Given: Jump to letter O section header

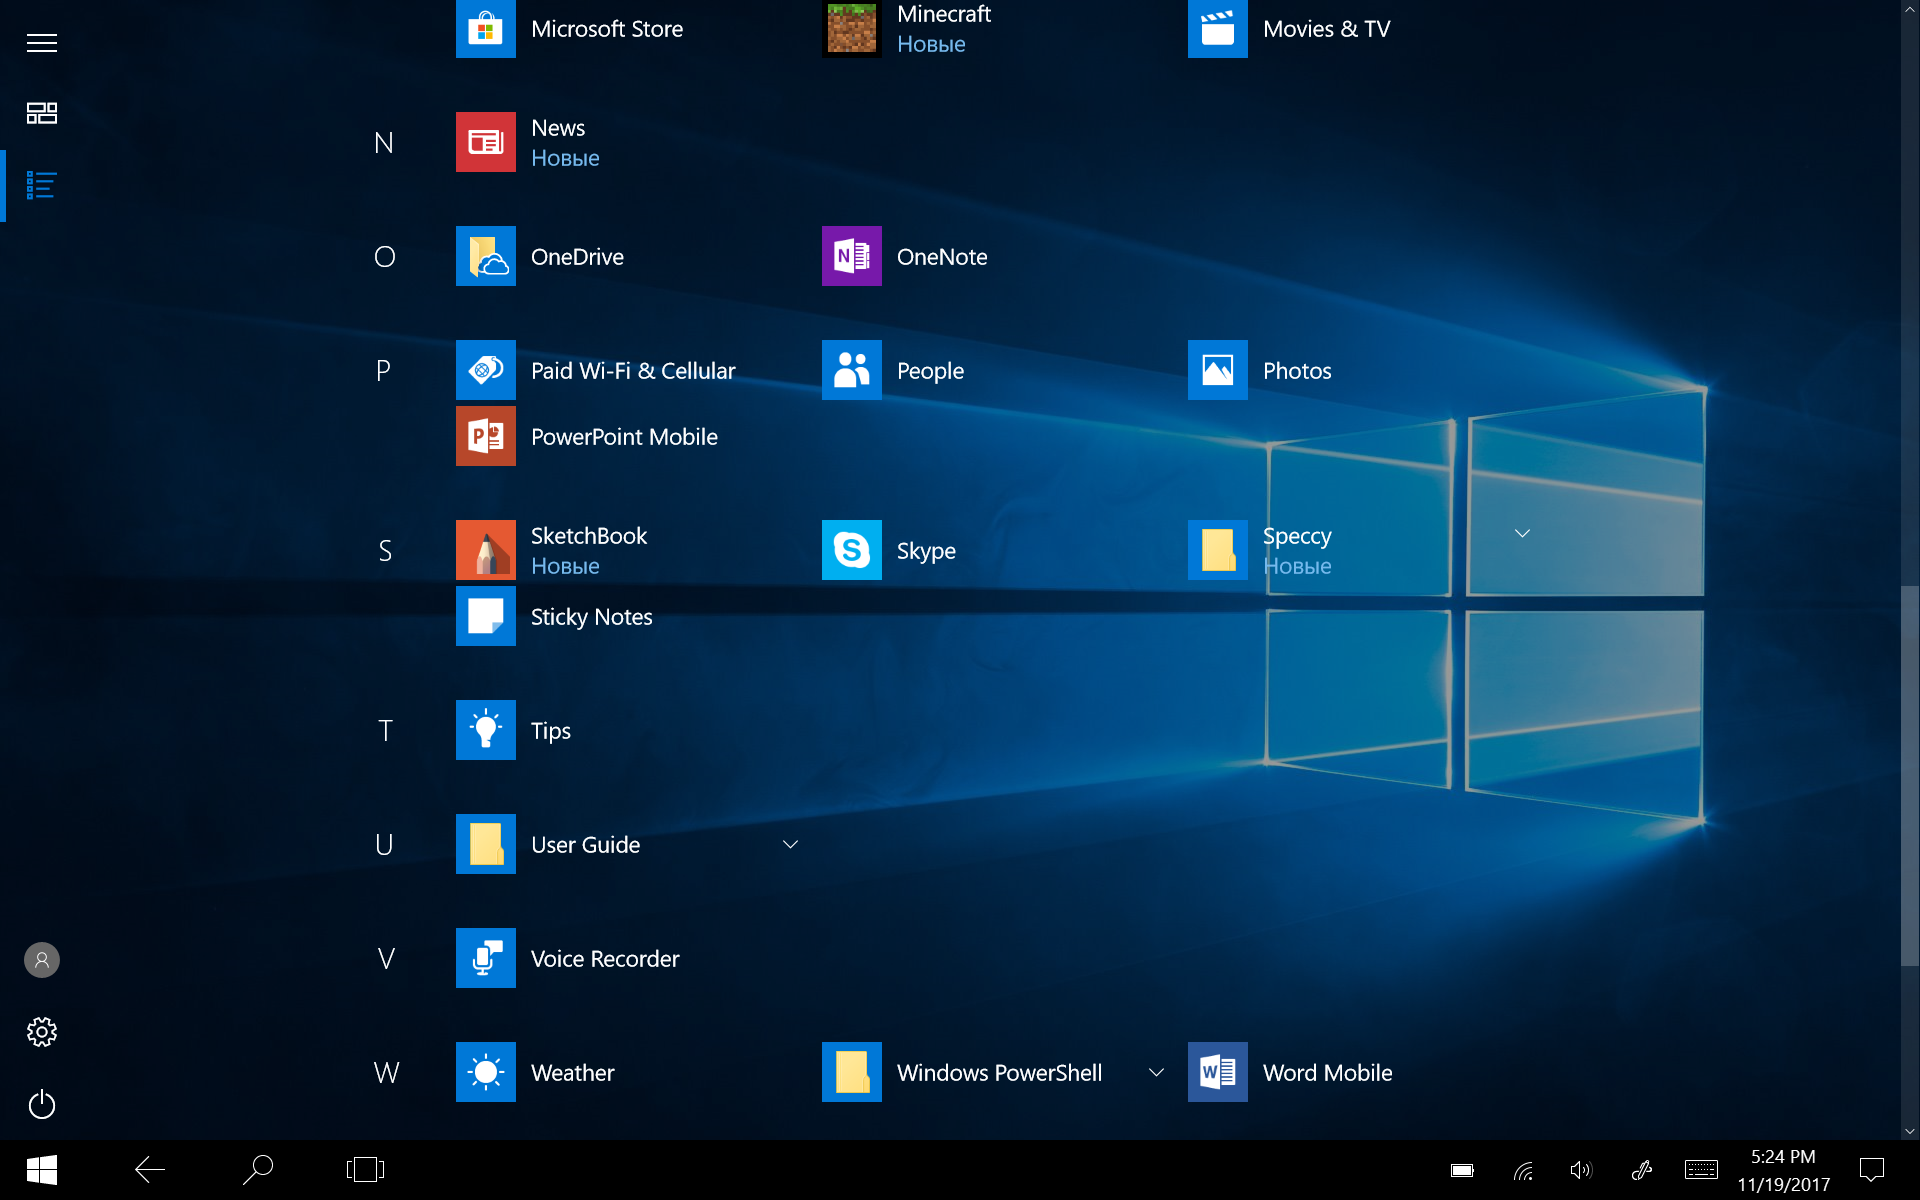Looking at the screenshot, I should point(384,257).
